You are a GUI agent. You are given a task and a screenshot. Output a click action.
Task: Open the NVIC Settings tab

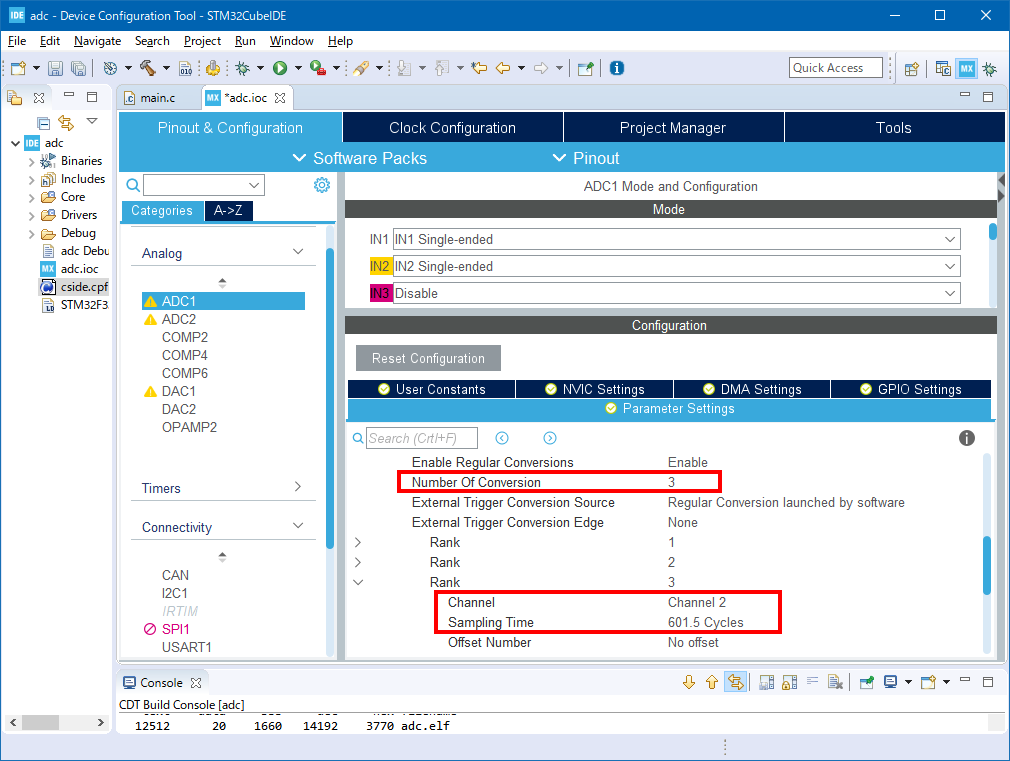tap(594, 389)
